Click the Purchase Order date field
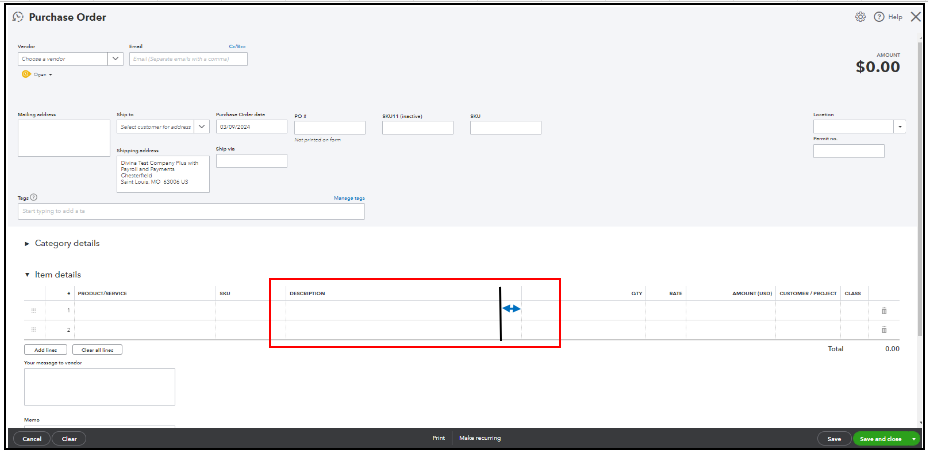 click(251, 127)
